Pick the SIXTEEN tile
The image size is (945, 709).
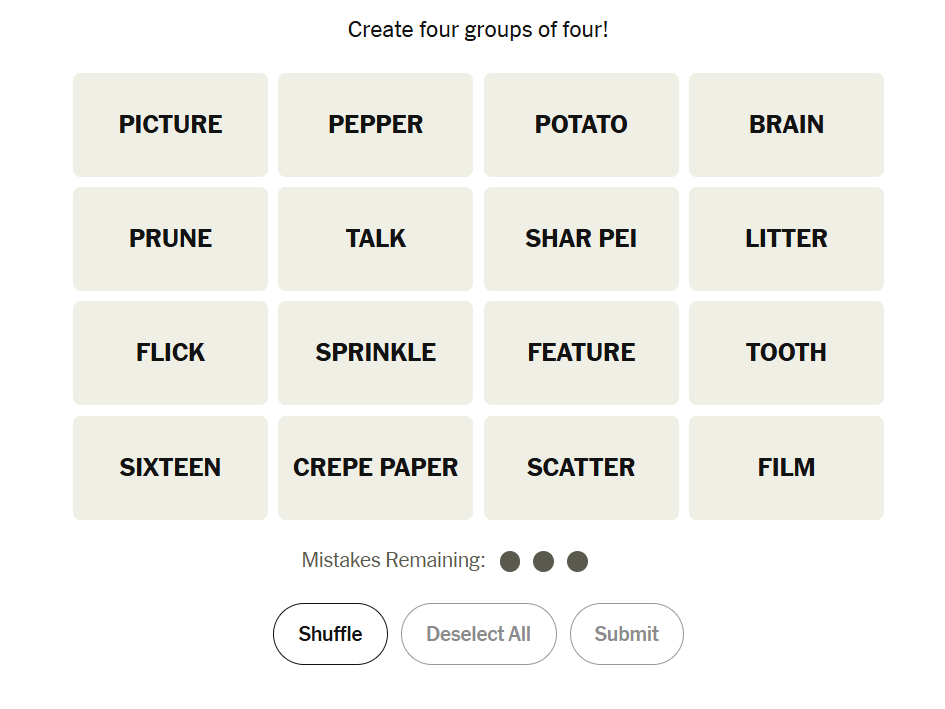(x=170, y=468)
